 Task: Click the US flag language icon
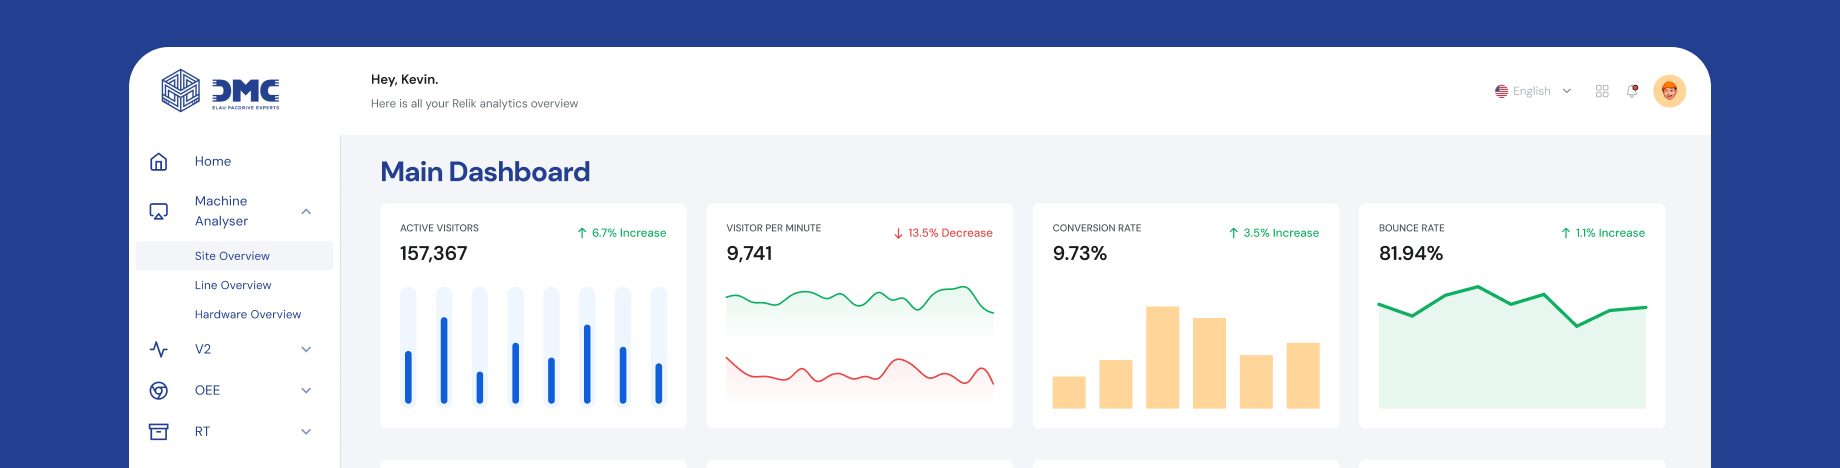[x=1501, y=91]
